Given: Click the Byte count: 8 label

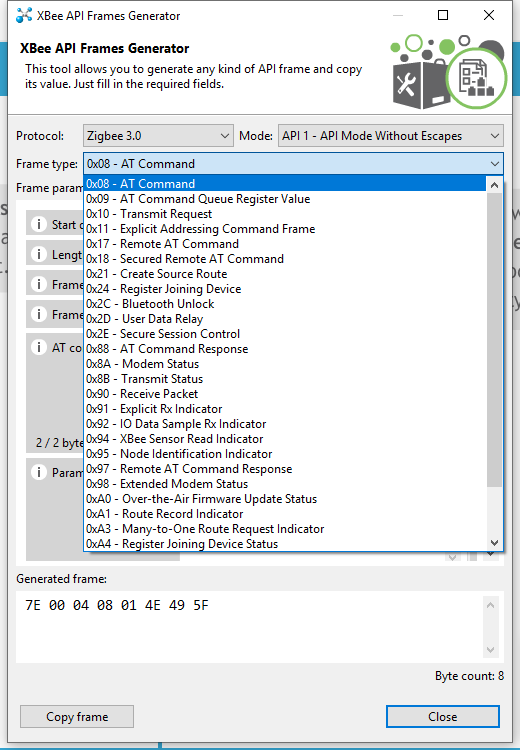Looking at the screenshot, I should (469, 676).
